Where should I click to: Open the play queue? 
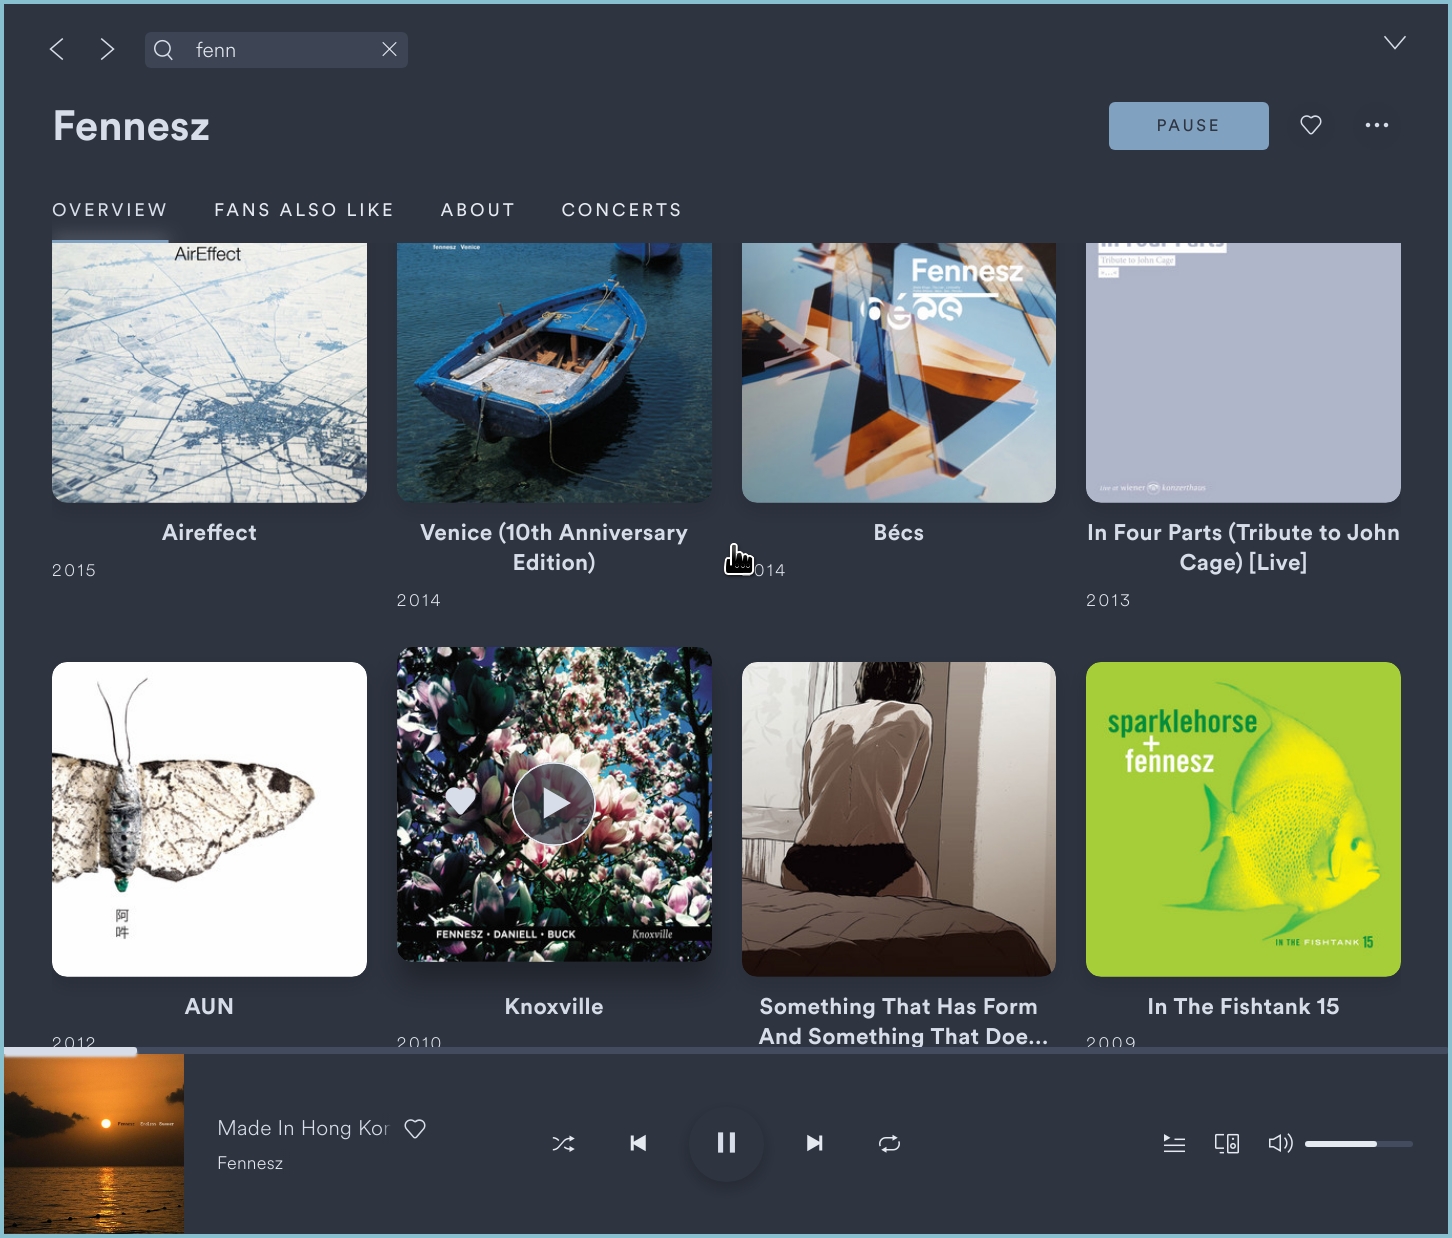click(1174, 1143)
